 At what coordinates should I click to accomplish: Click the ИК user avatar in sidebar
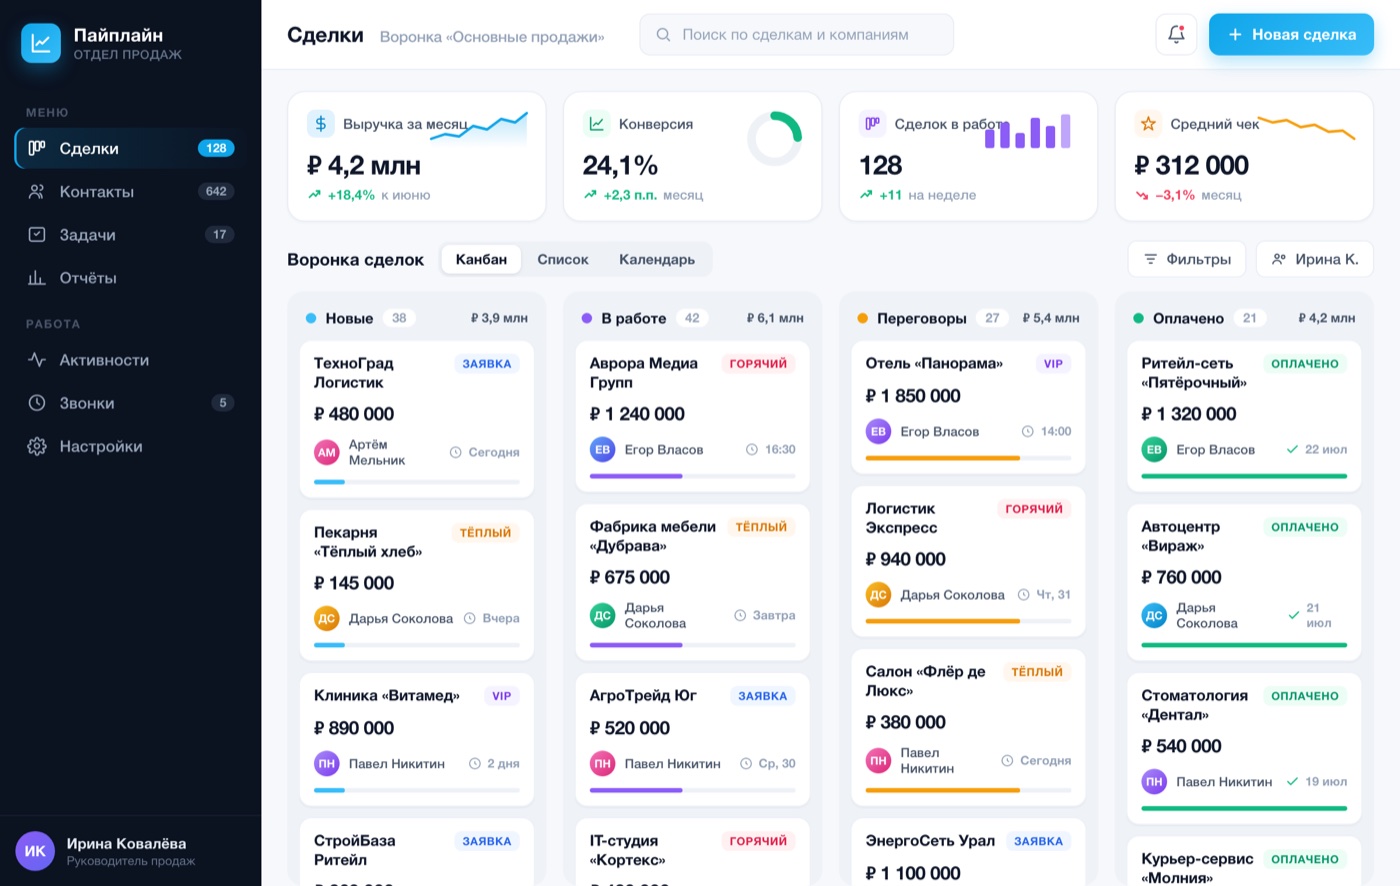35,851
